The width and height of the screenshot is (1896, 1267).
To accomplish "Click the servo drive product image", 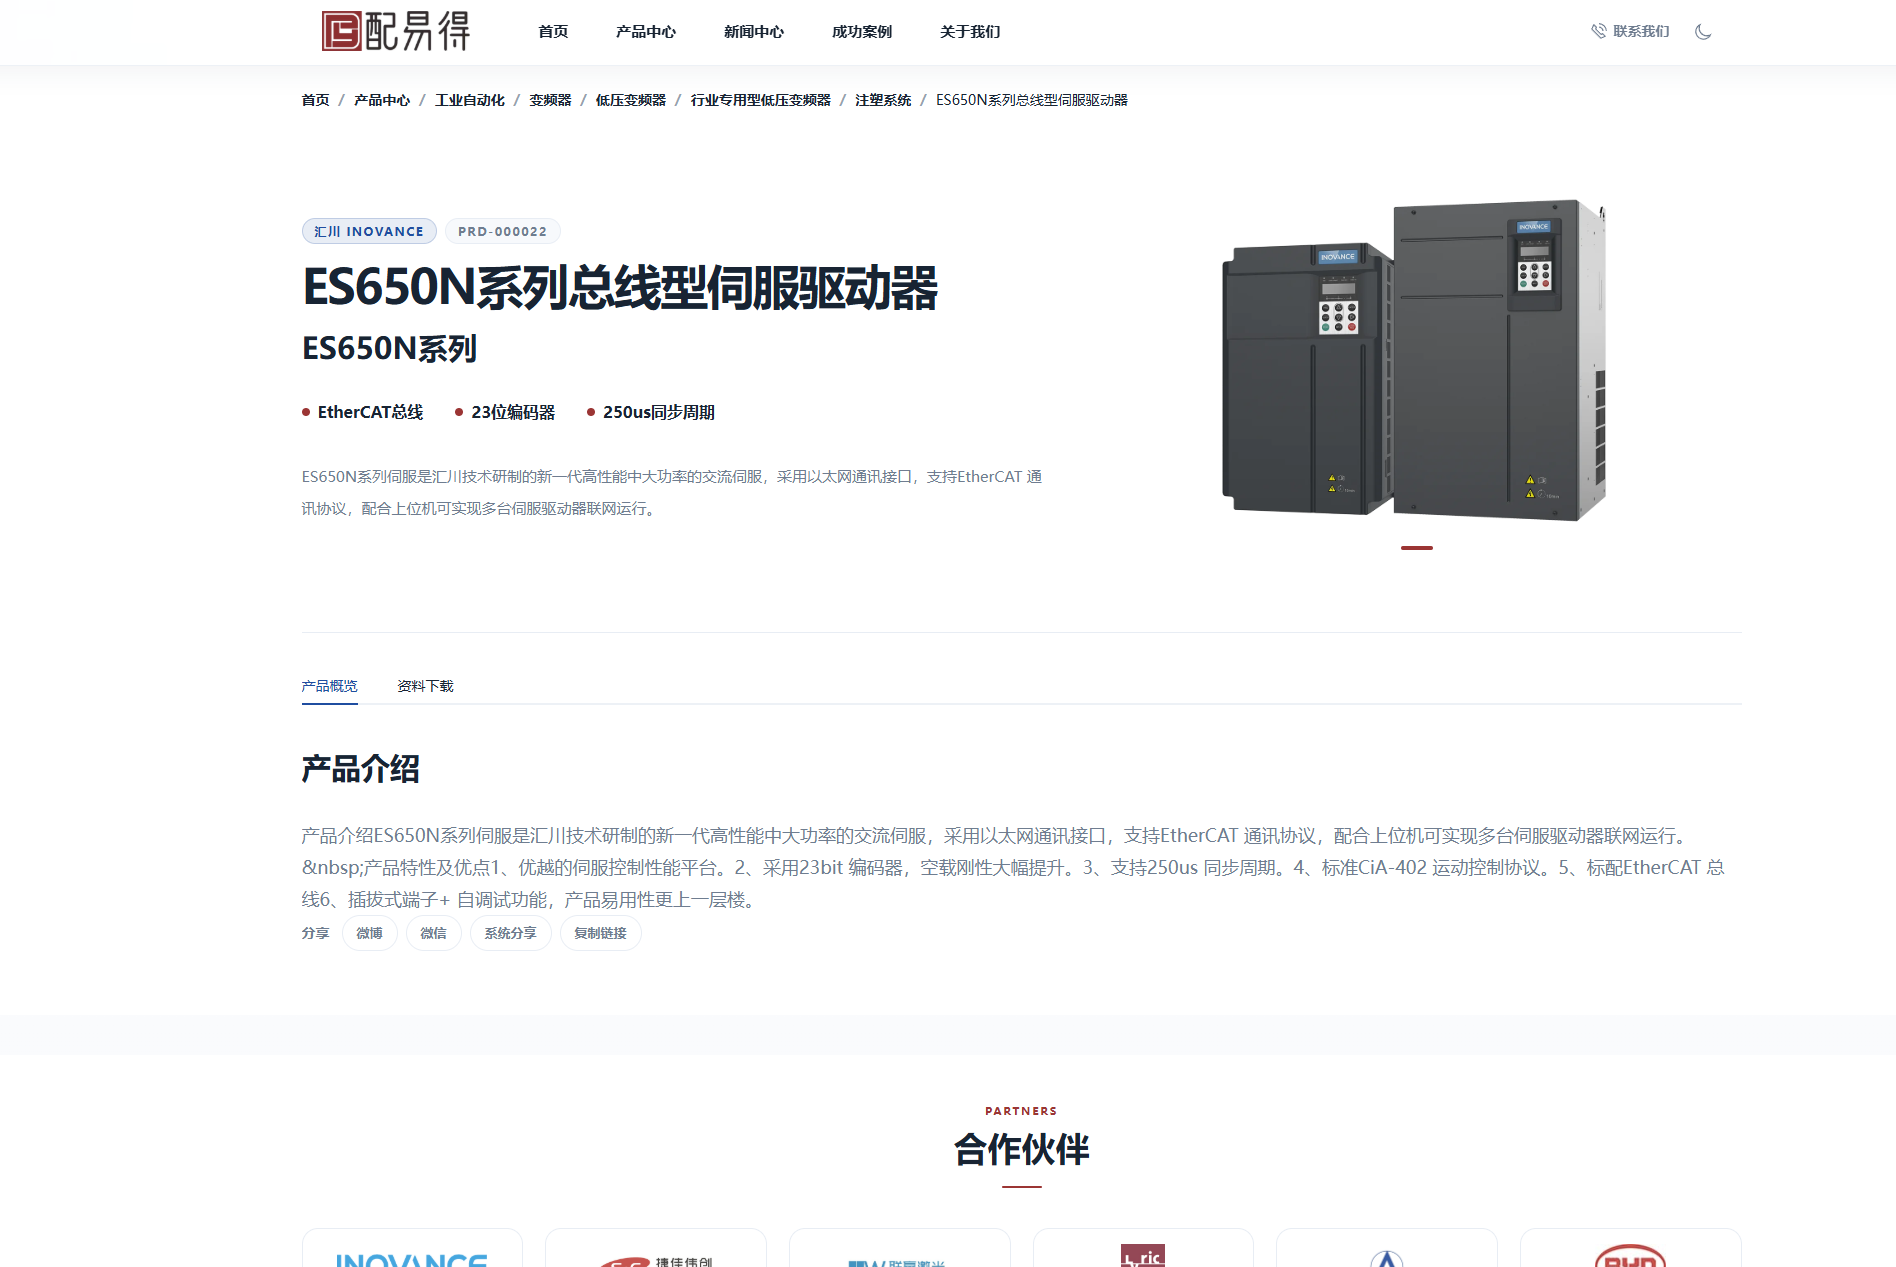I will pyautogui.click(x=1415, y=360).
